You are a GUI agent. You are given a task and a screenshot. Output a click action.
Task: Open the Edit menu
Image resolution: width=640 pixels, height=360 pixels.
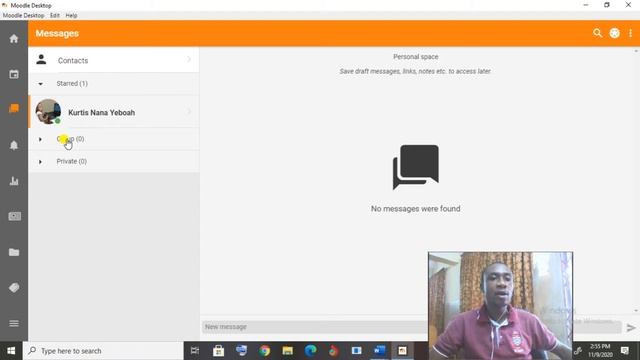click(55, 16)
